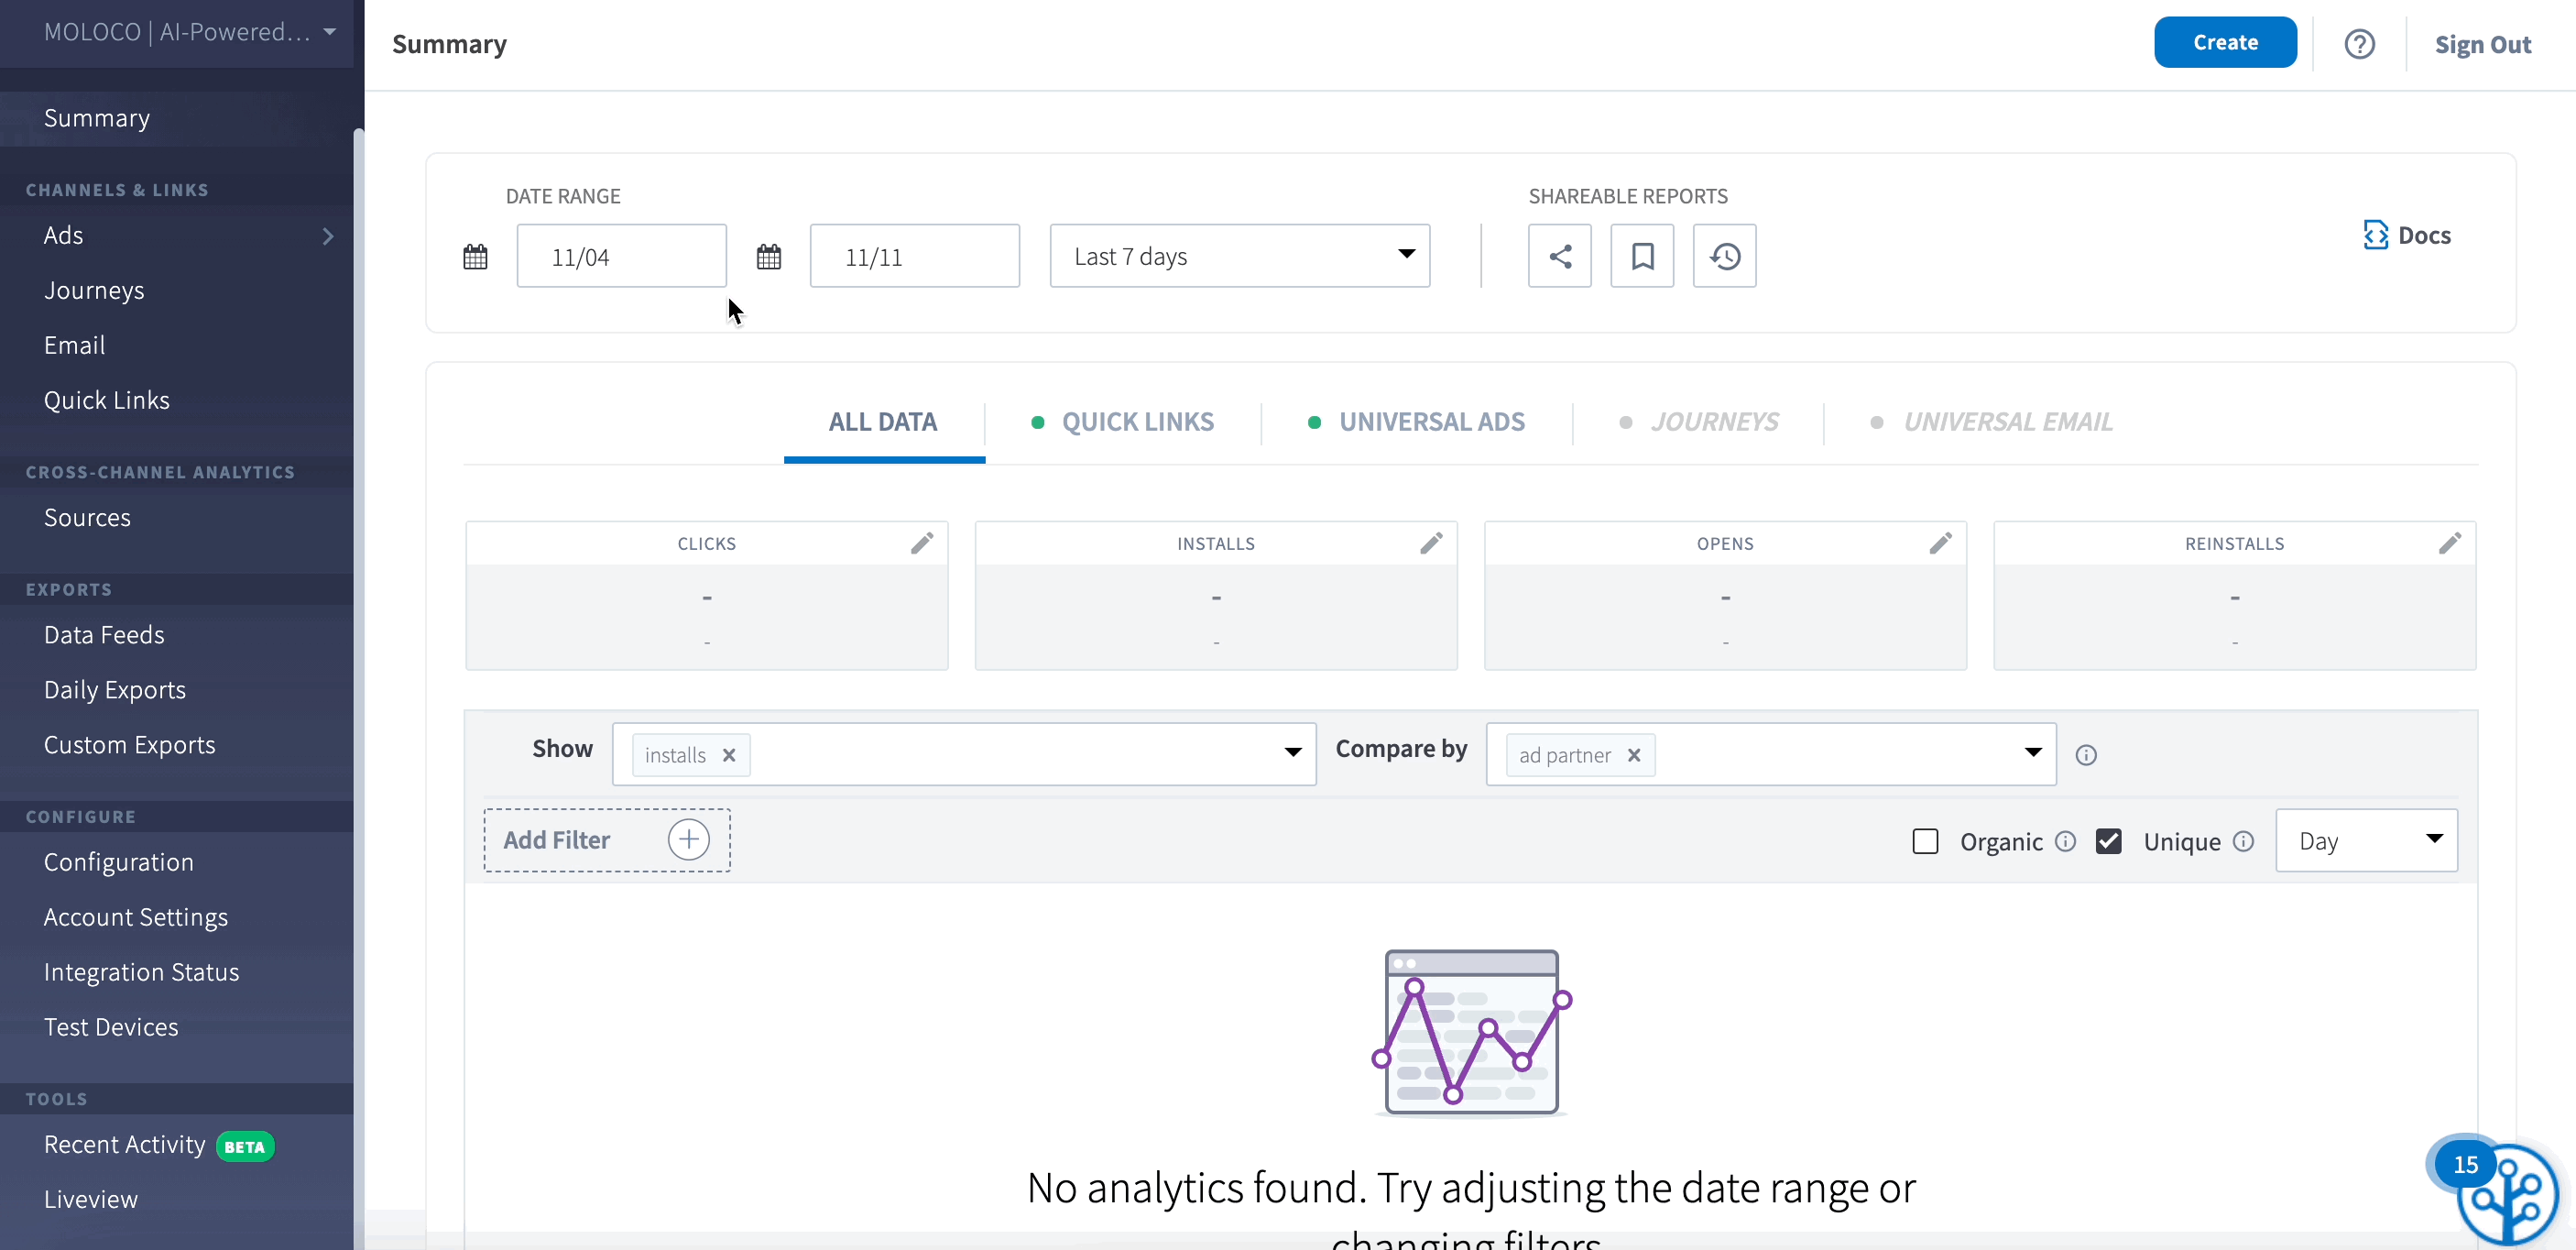Click the 11/04 start date field
Viewport: 2576px width, 1250px height.
[x=621, y=257]
